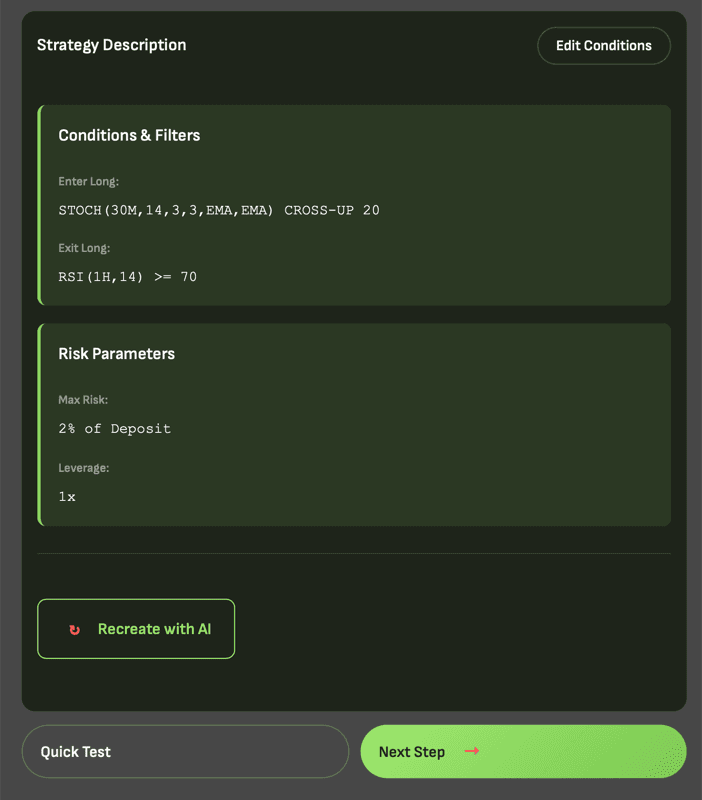
Task: Click the green accent bar beside Risk Parameters
Action: (x=39, y=424)
